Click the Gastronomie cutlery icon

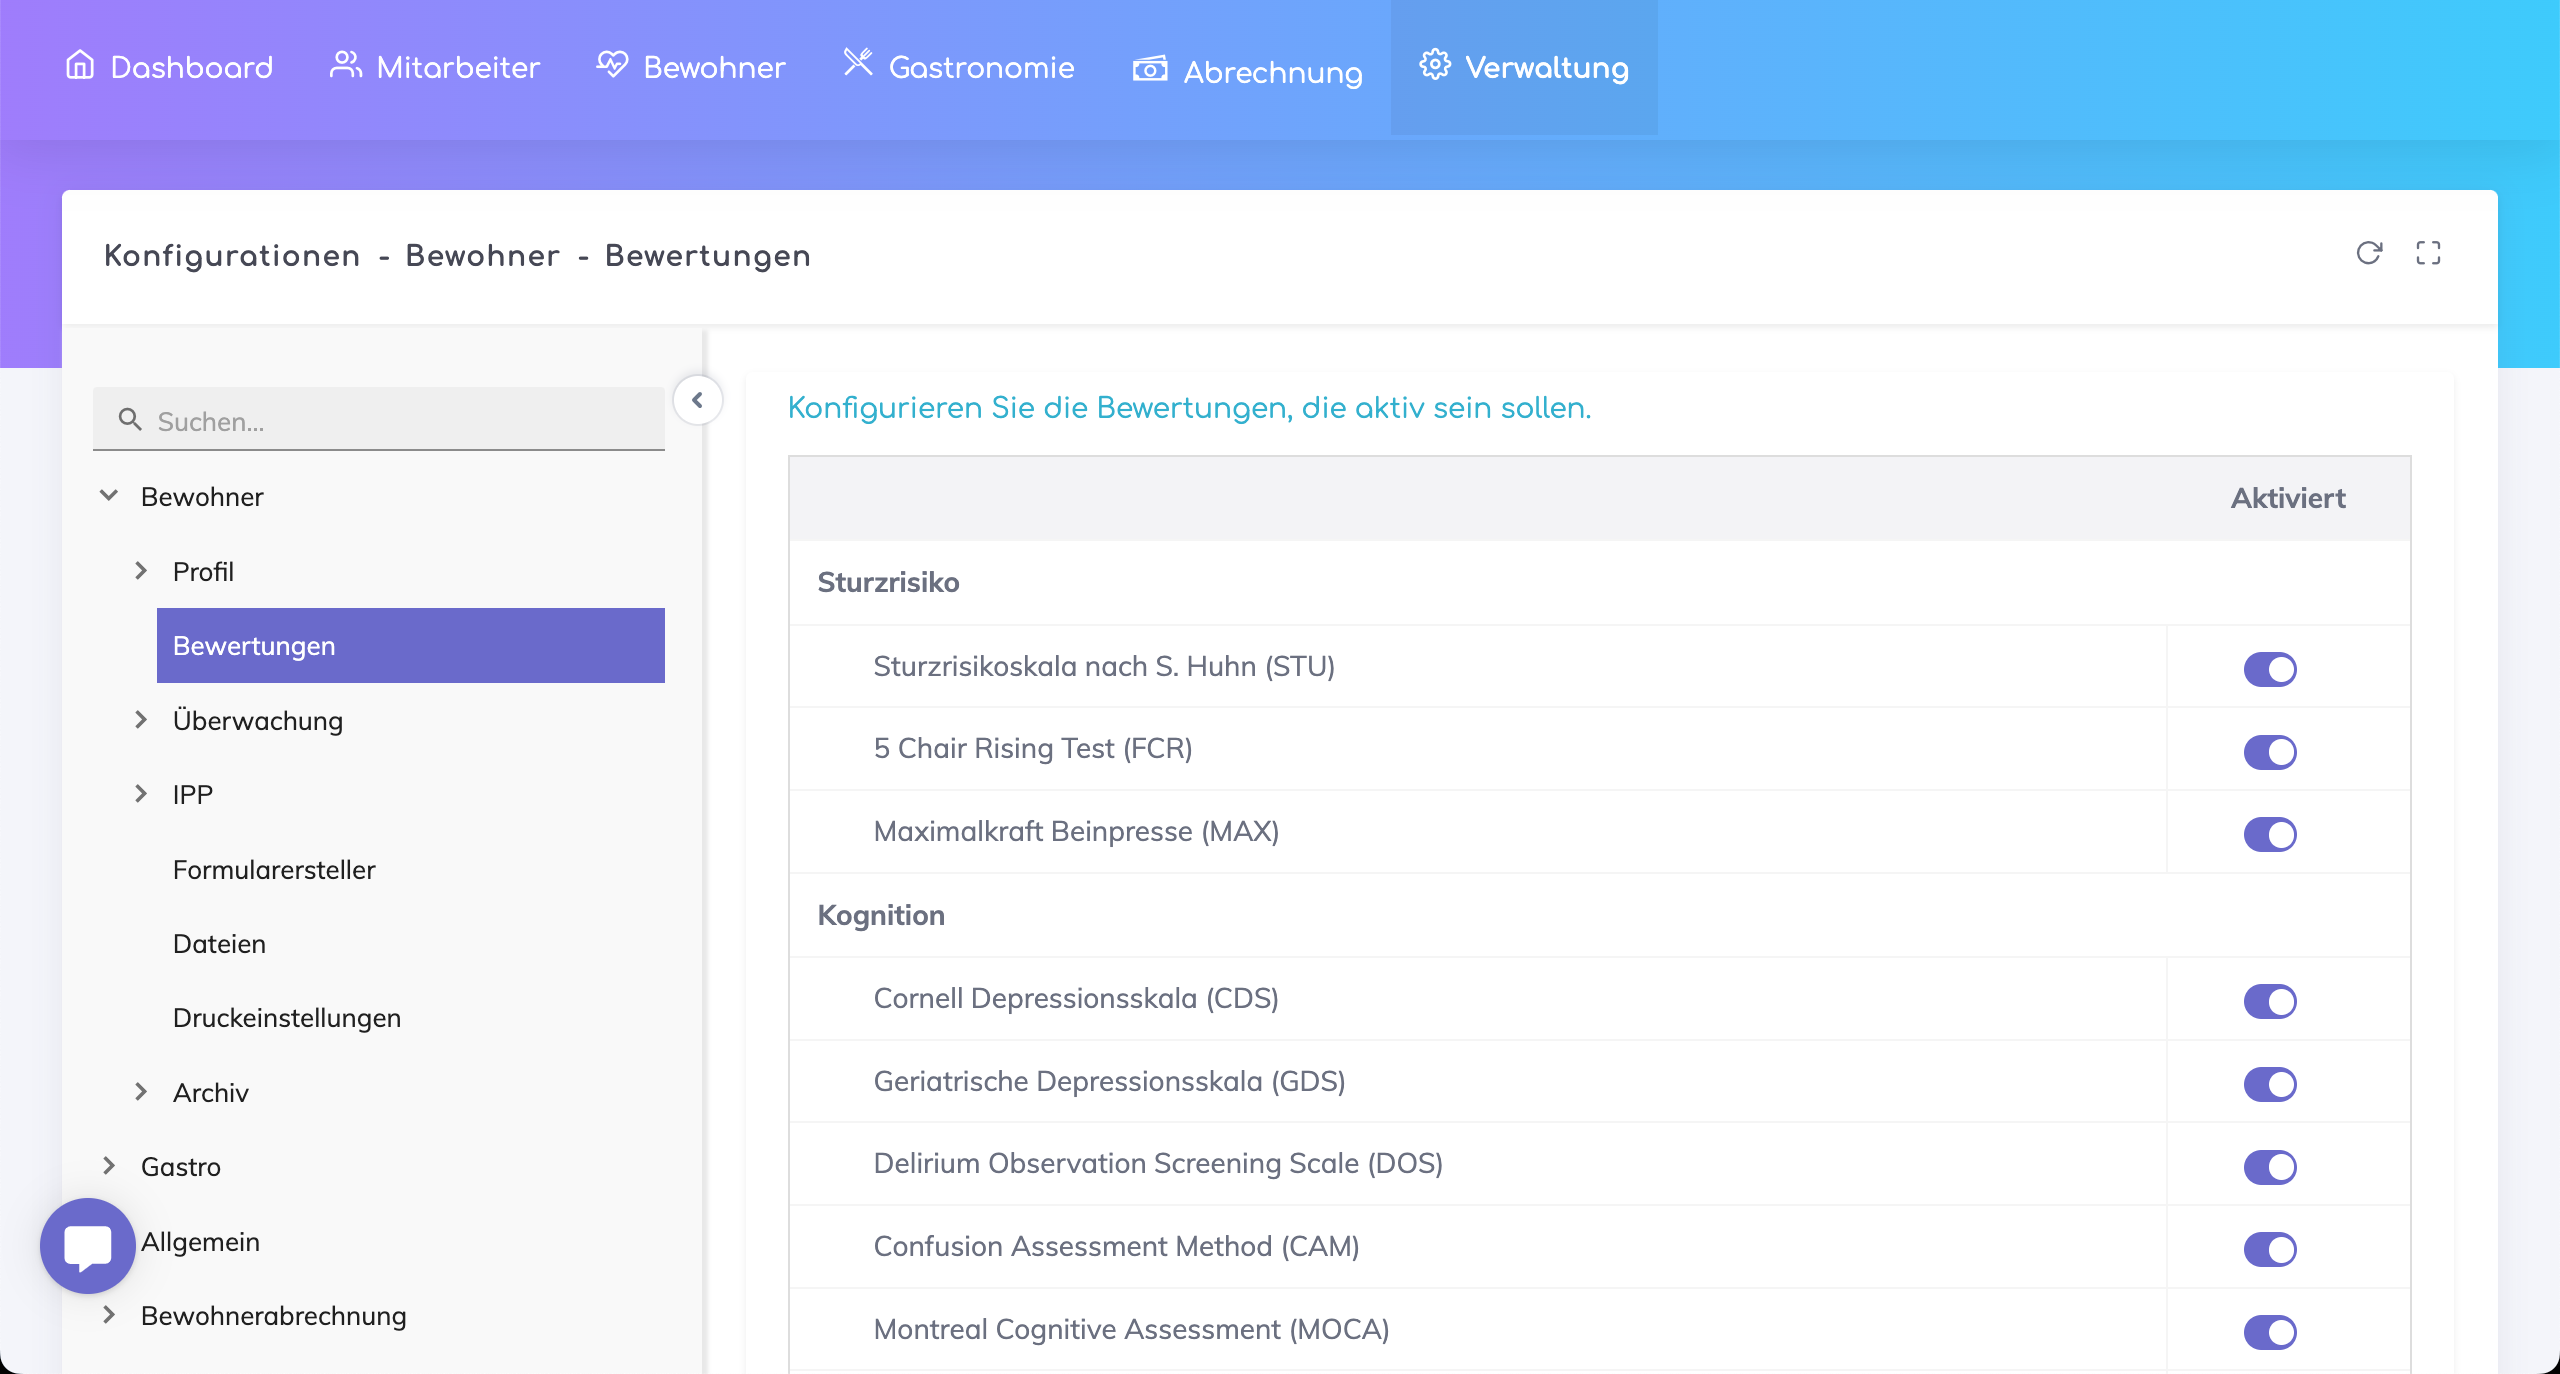click(858, 63)
